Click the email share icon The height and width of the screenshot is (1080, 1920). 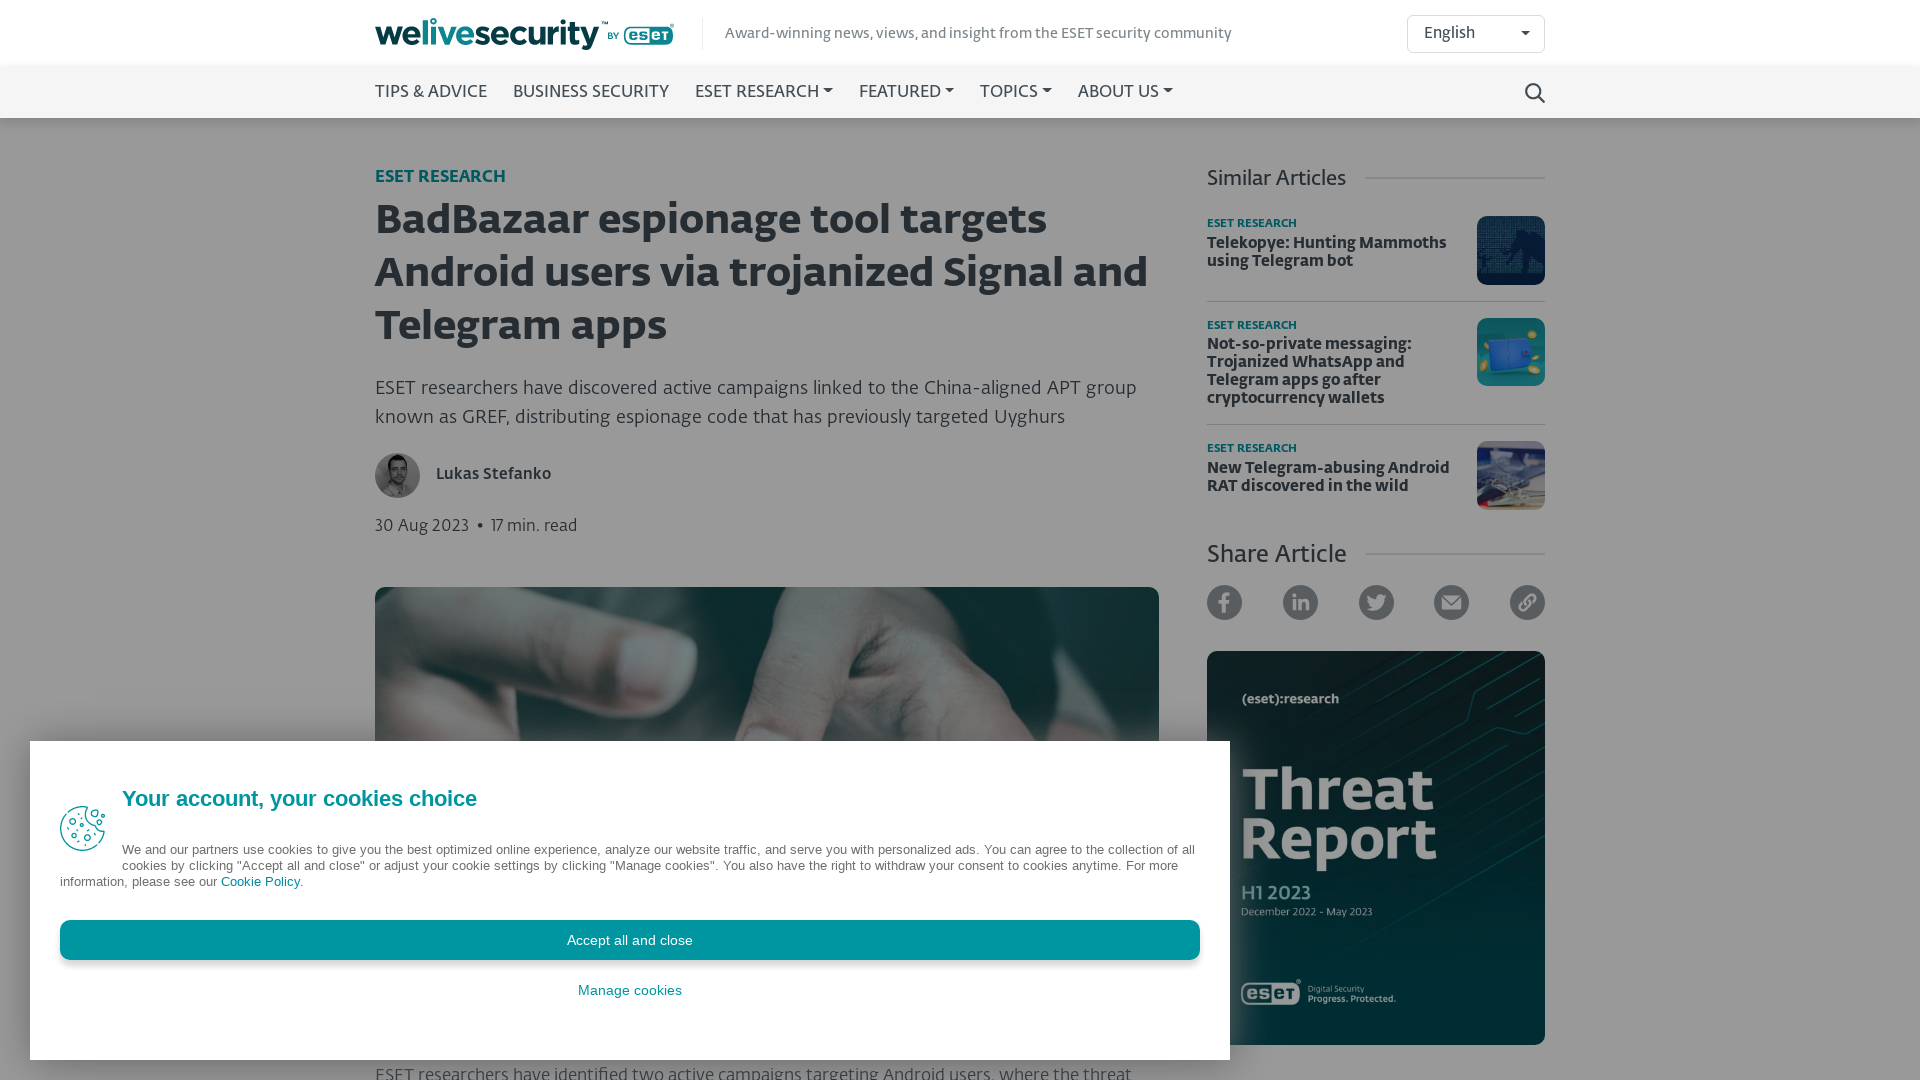1451,601
